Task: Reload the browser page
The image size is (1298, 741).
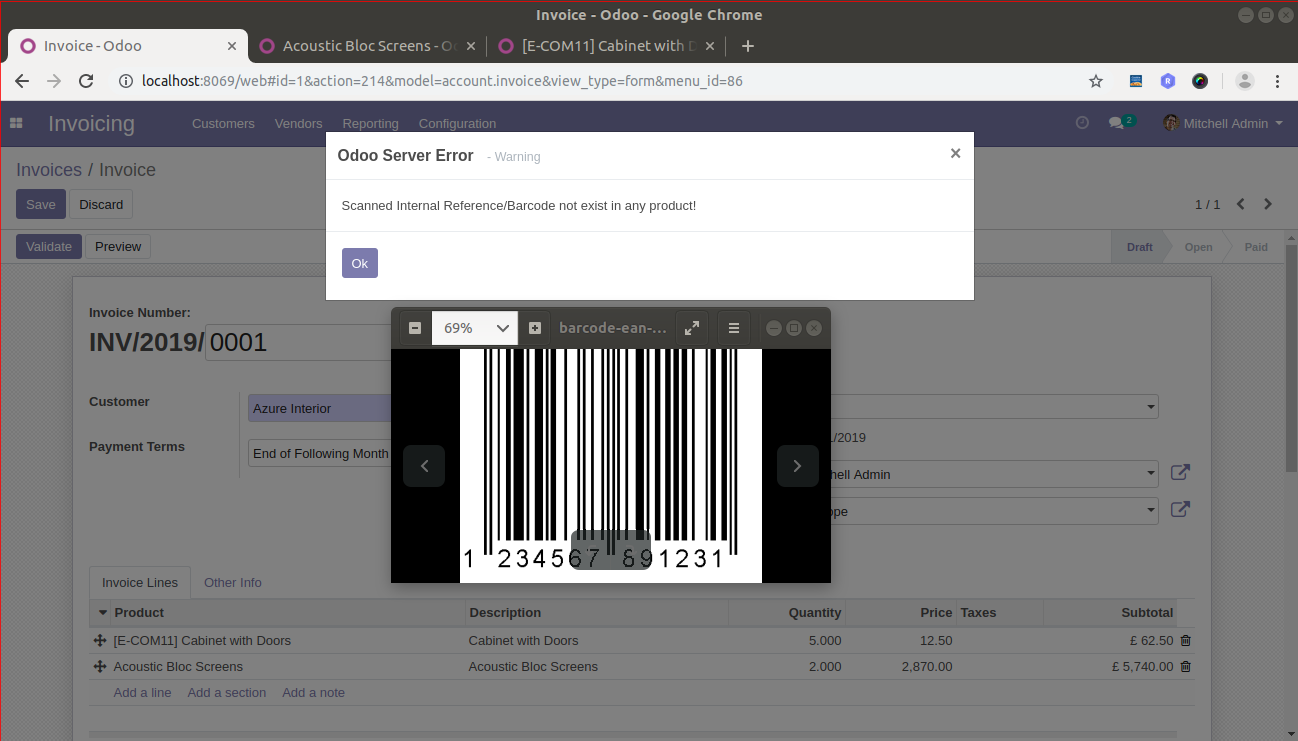Action: (86, 81)
